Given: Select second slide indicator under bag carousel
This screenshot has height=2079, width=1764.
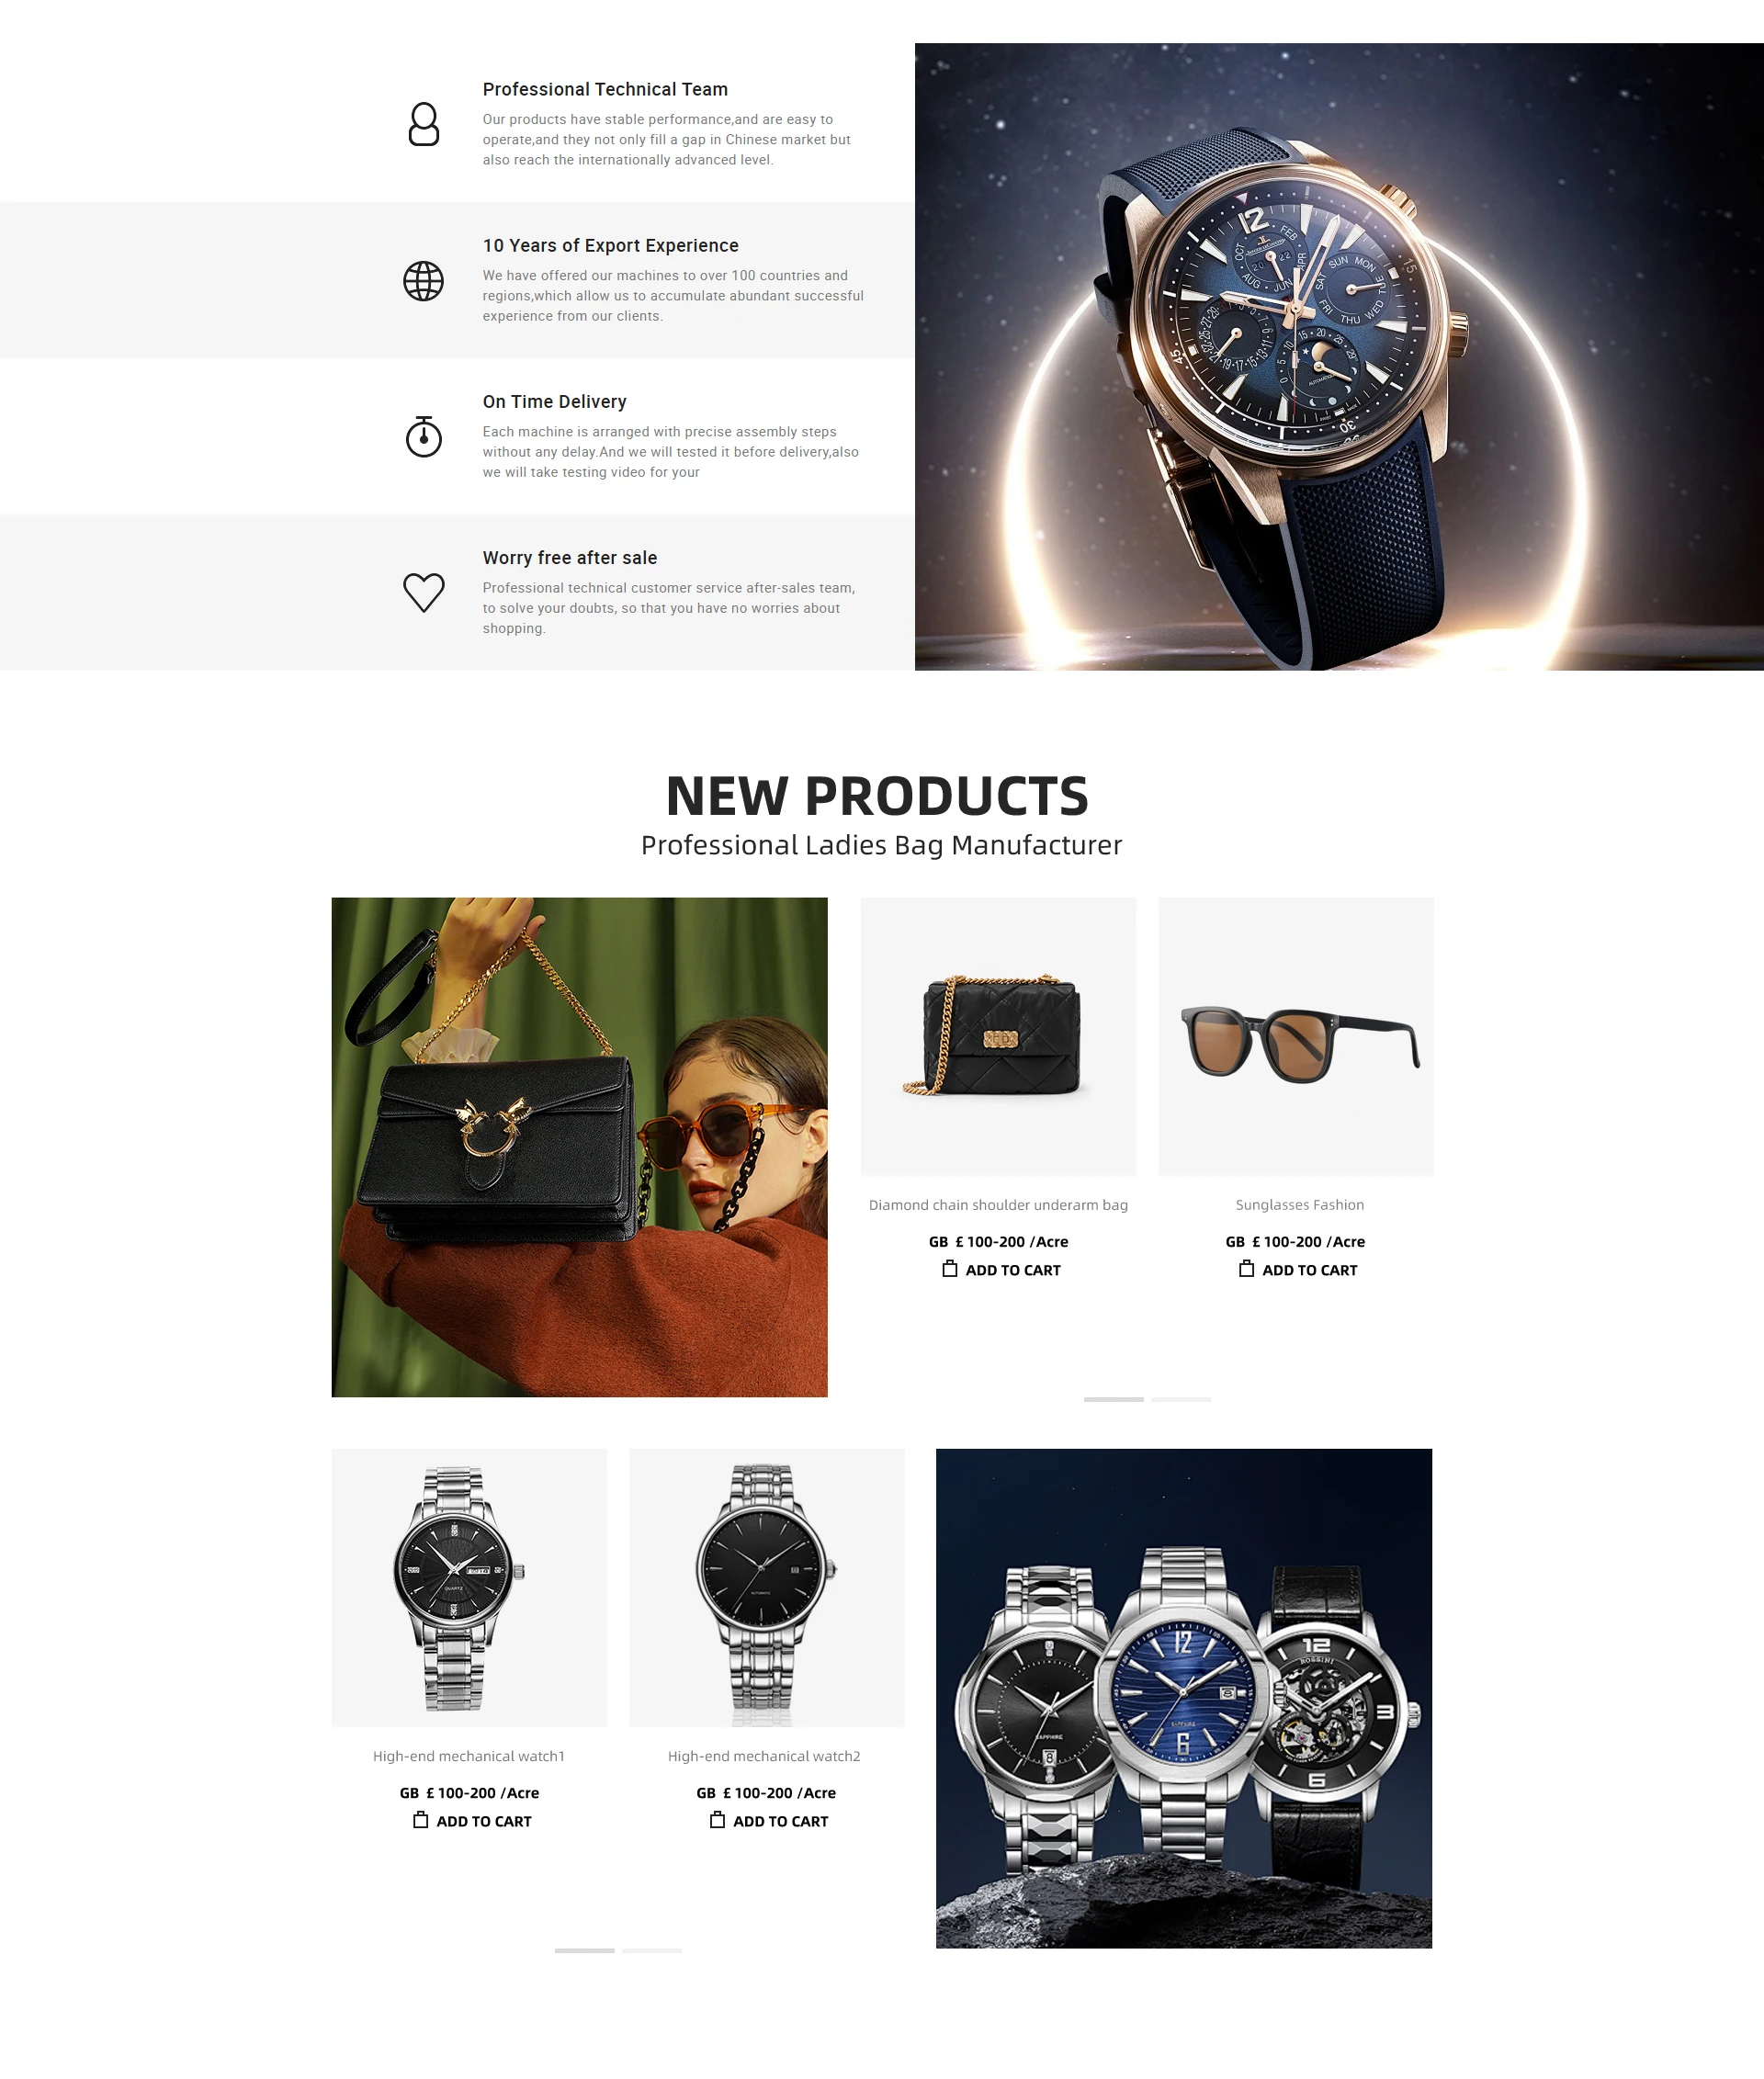Looking at the screenshot, I should pos(1181,1399).
